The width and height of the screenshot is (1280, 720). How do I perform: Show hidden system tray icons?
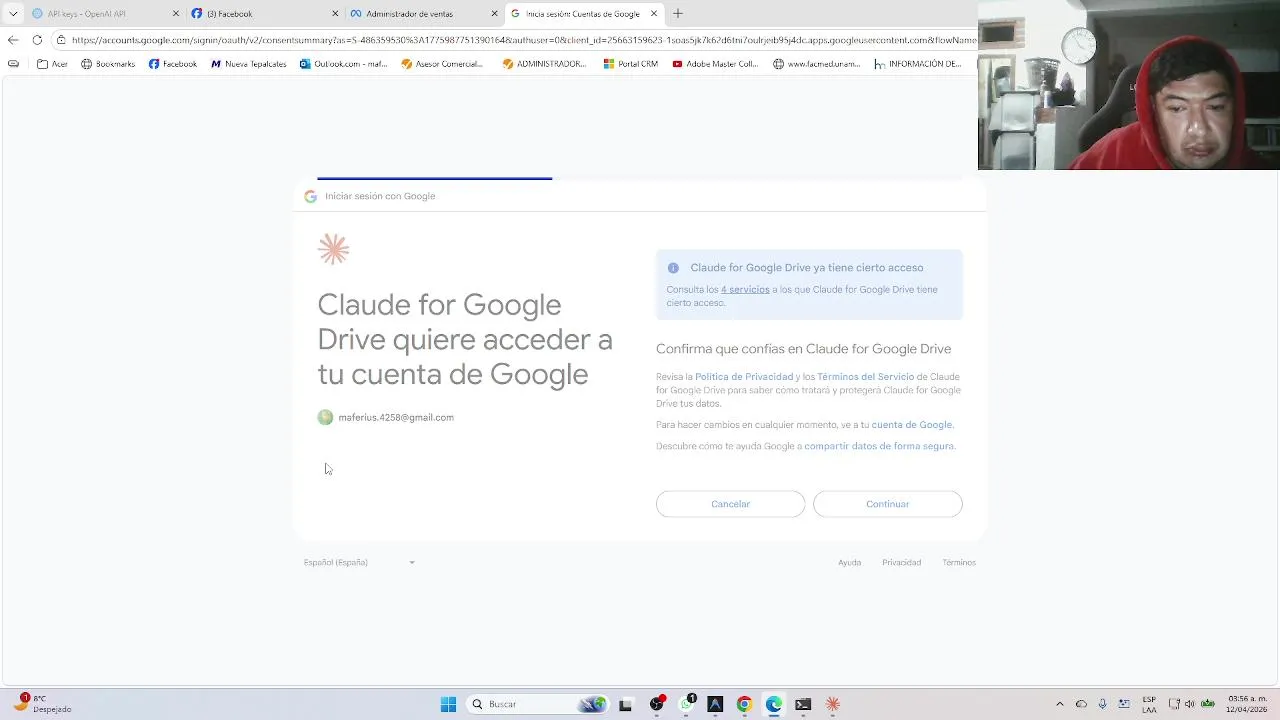[1060, 704]
